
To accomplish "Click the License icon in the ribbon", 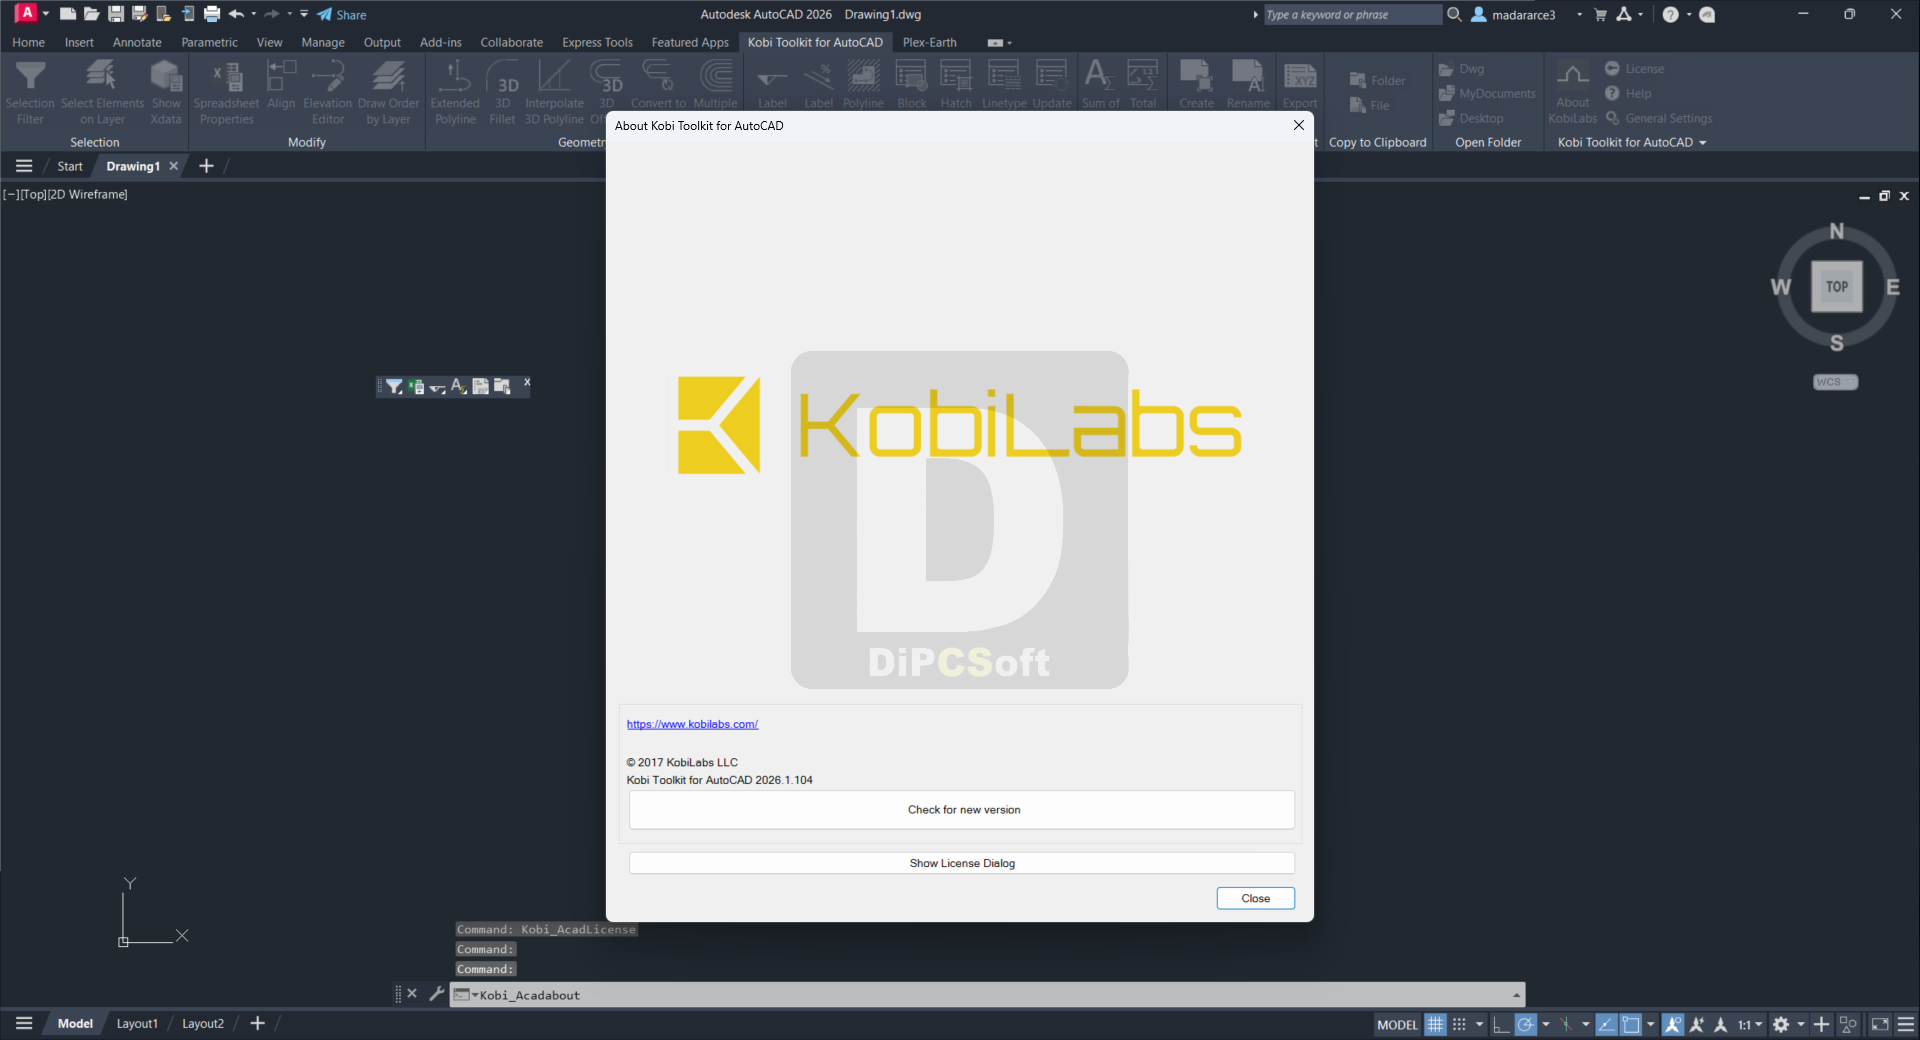I will tap(1612, 68).
